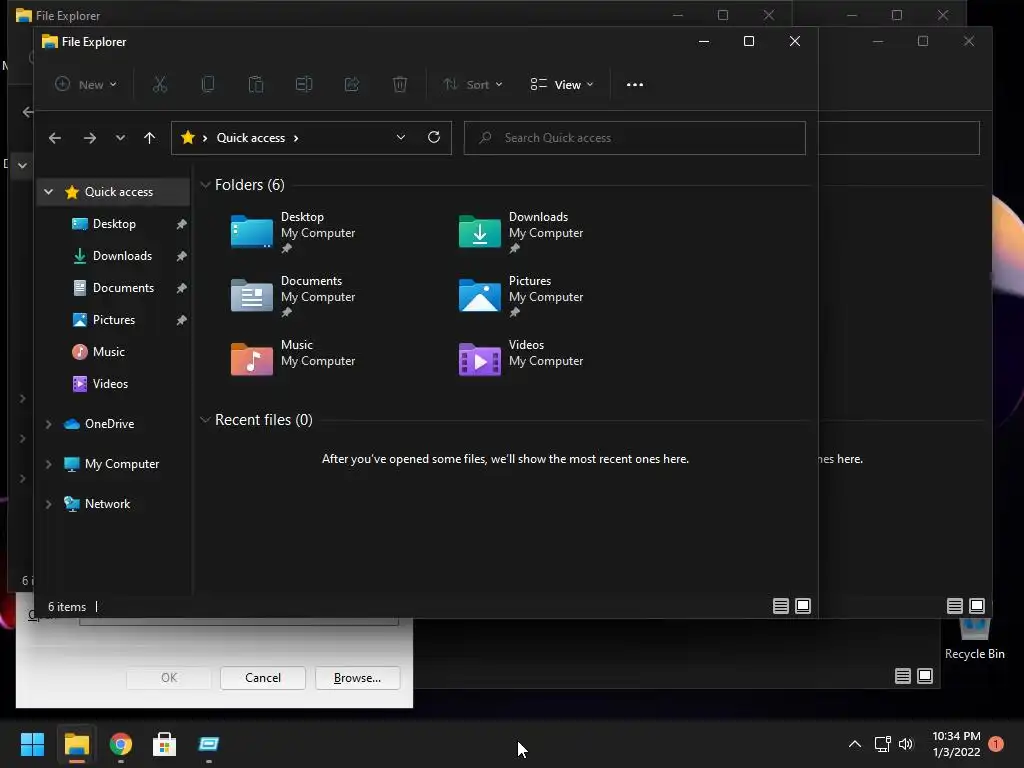Select My Computer in navigation pane
The height and width of the screenshot is (768, 1024).
[x=121, y=464]
